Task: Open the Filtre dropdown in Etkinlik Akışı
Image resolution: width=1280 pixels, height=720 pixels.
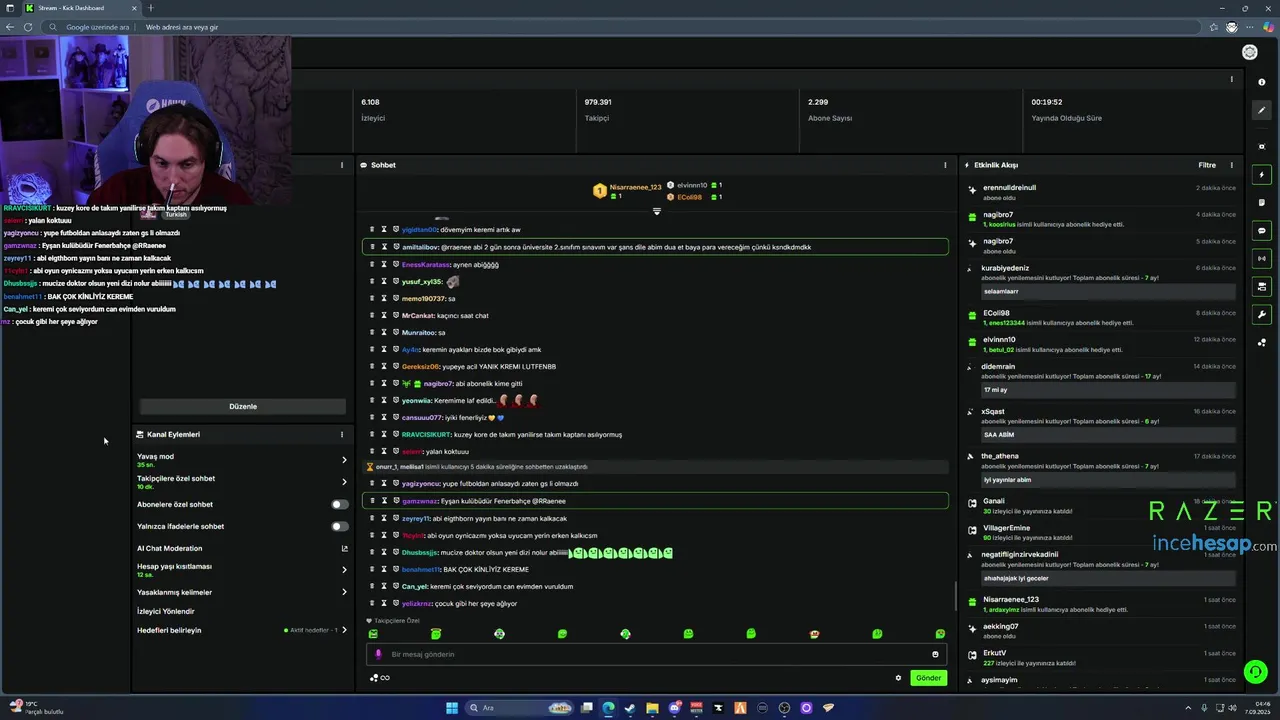Action: click(x=1207, y=165)
